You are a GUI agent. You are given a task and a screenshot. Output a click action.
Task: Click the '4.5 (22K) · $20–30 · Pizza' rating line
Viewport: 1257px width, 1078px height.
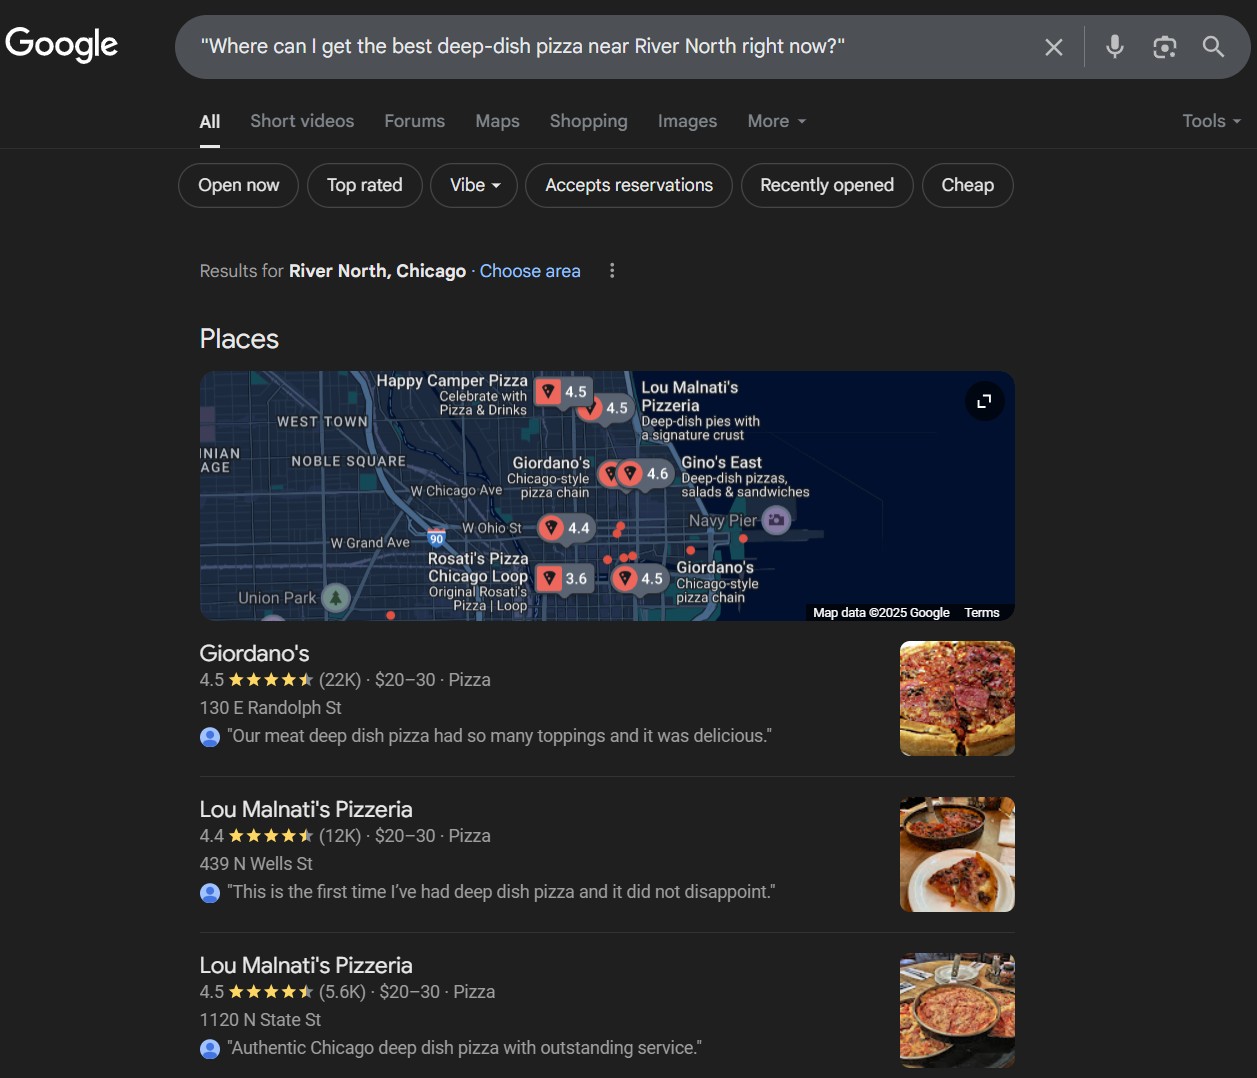click(x=345, y=680)
